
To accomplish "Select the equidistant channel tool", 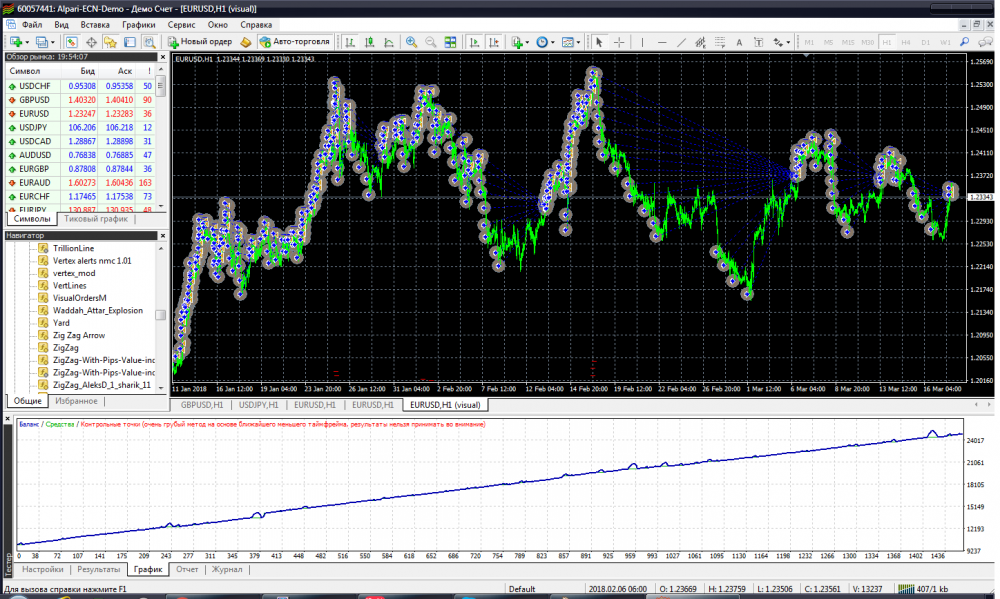I will click(x=700, y=42).
